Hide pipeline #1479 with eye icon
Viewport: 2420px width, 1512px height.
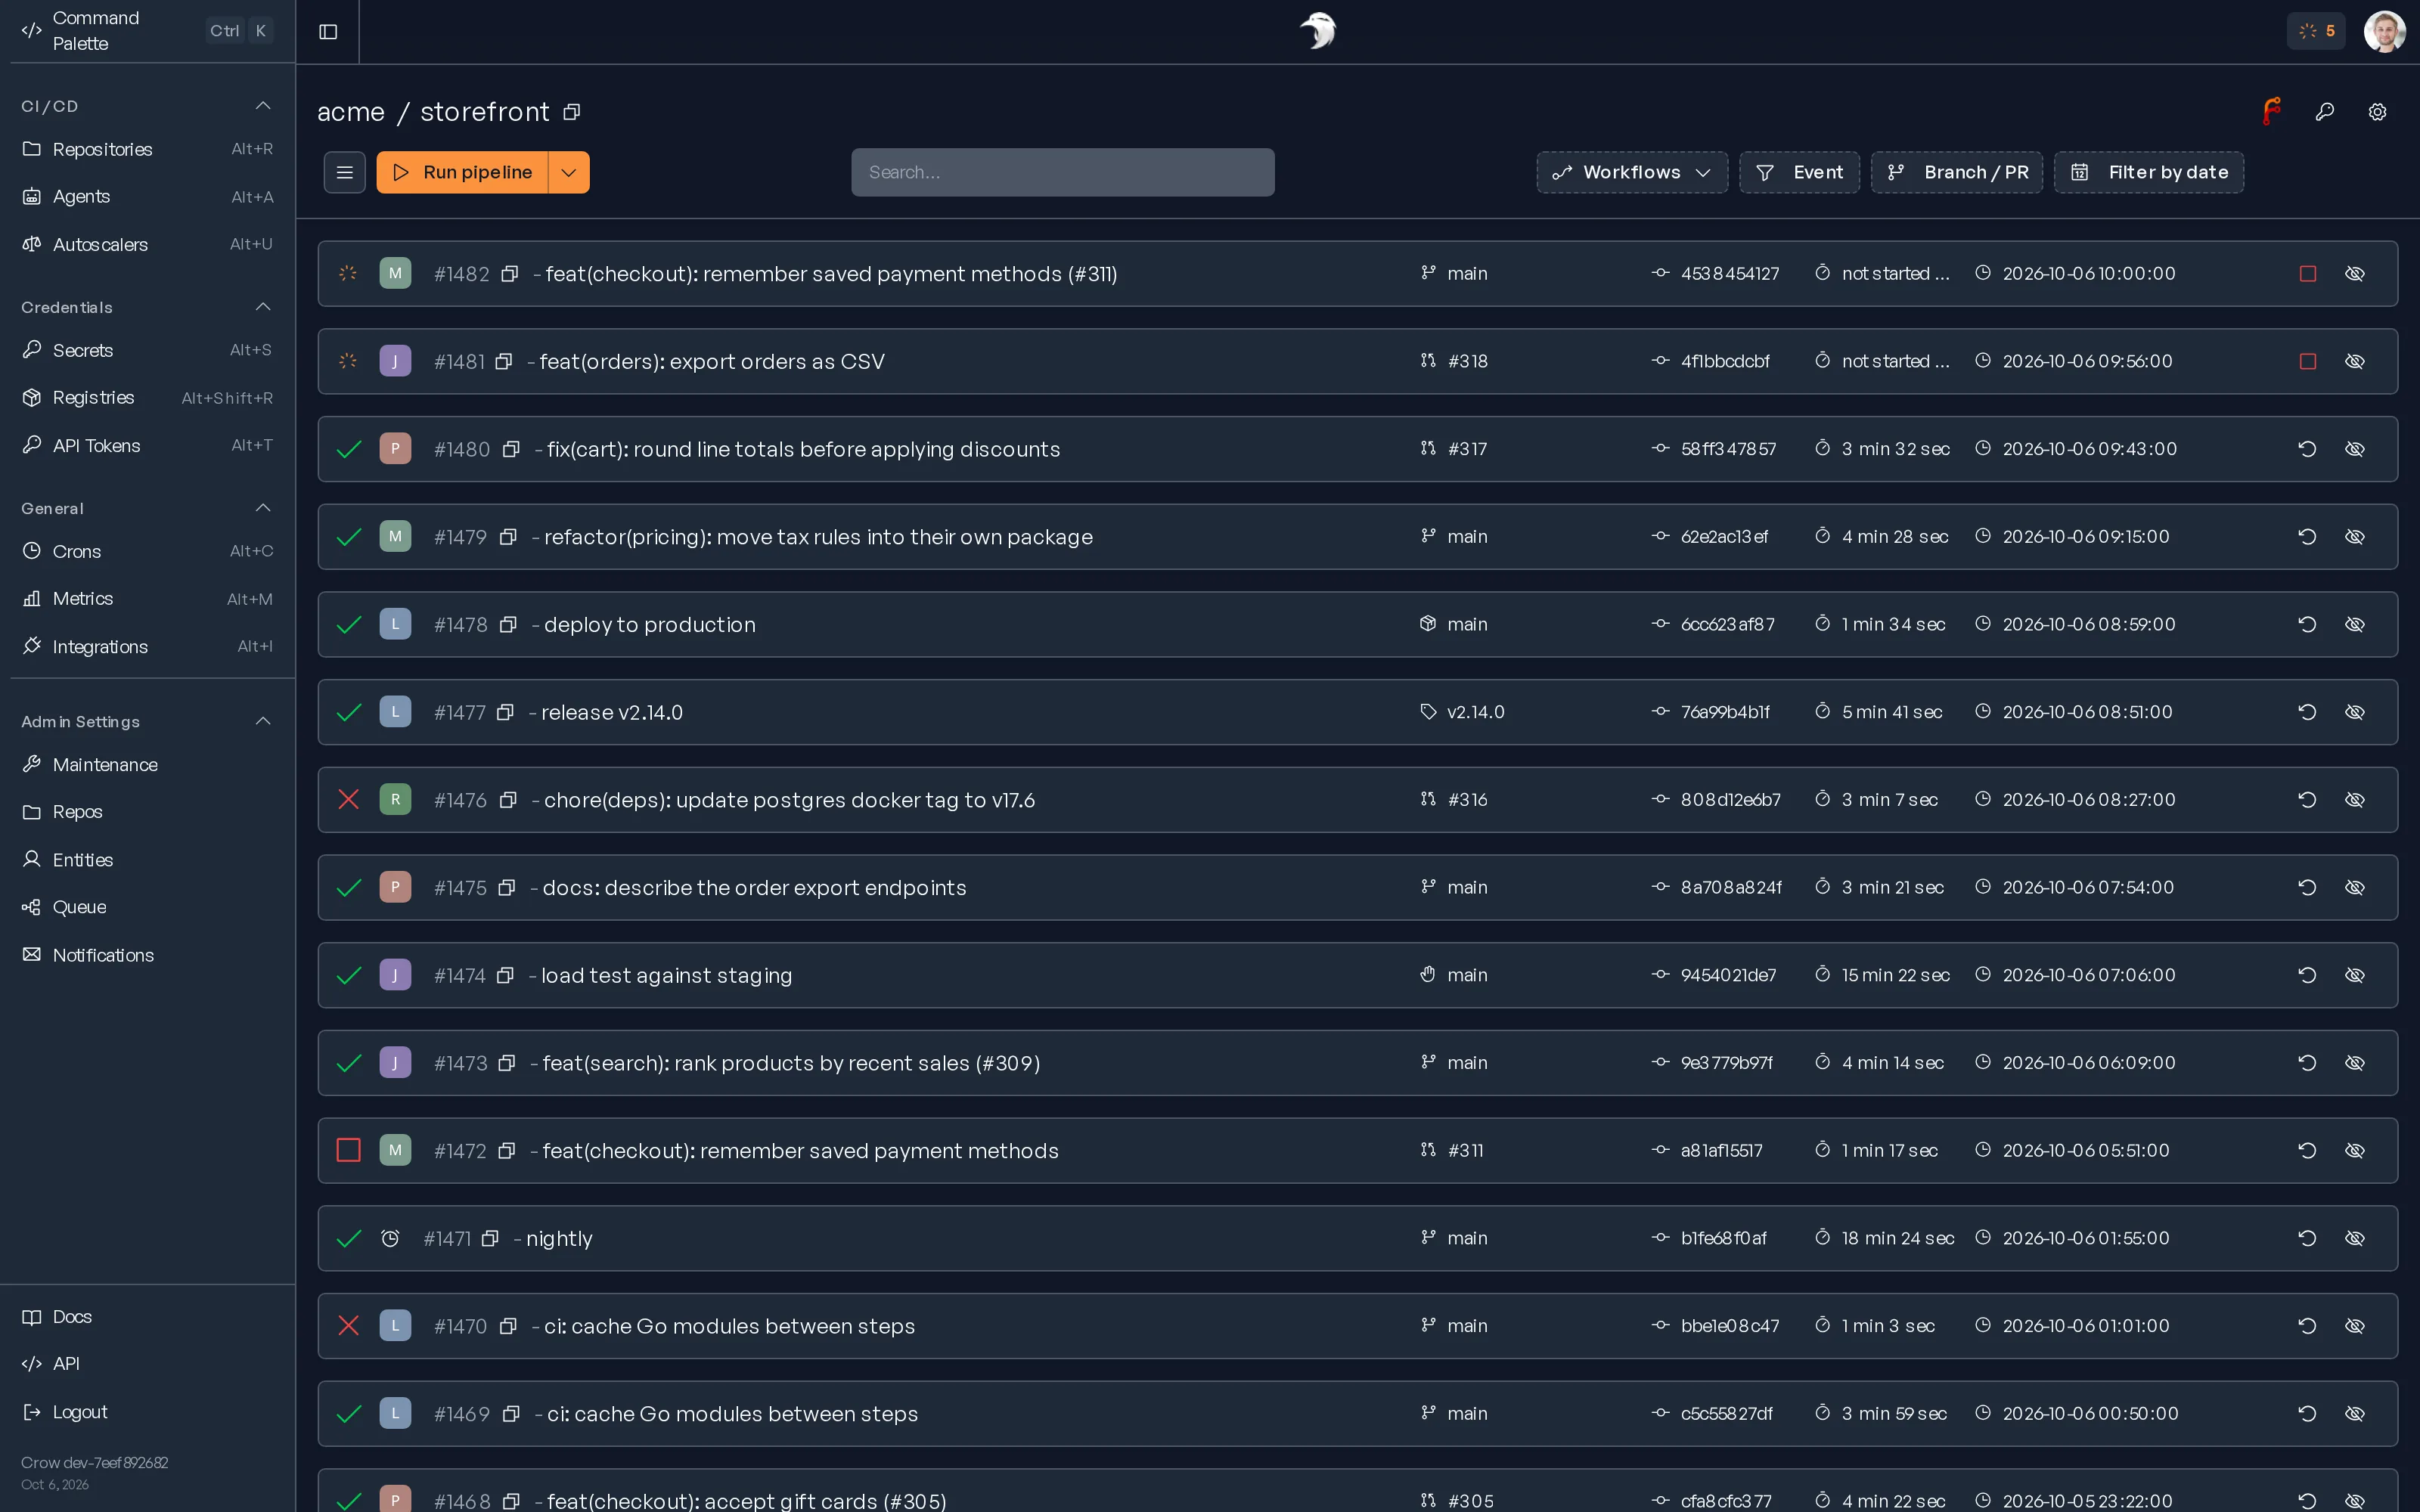(2355, 537)
